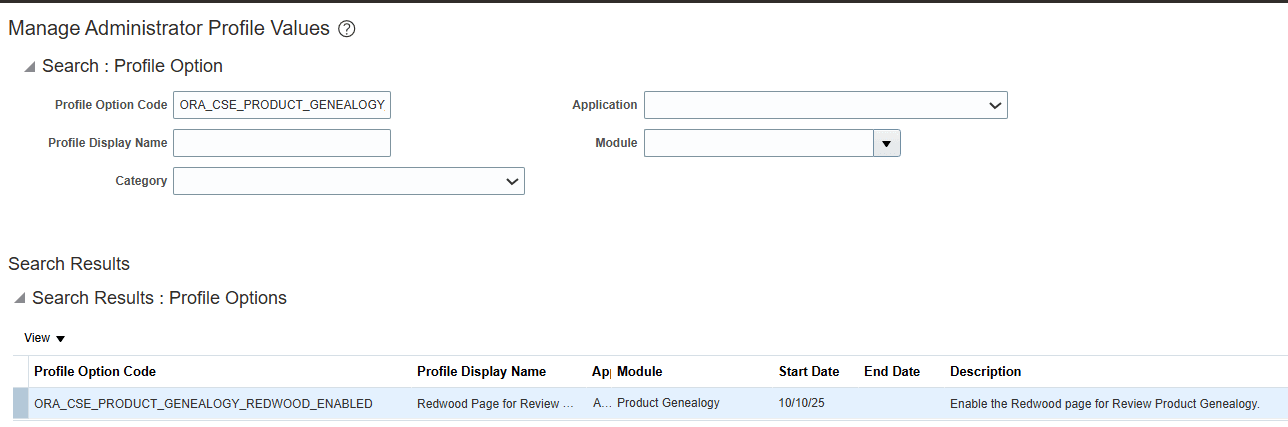Click the Module input field
This screenshot has width=1288, height=427.
click(759, 143)
